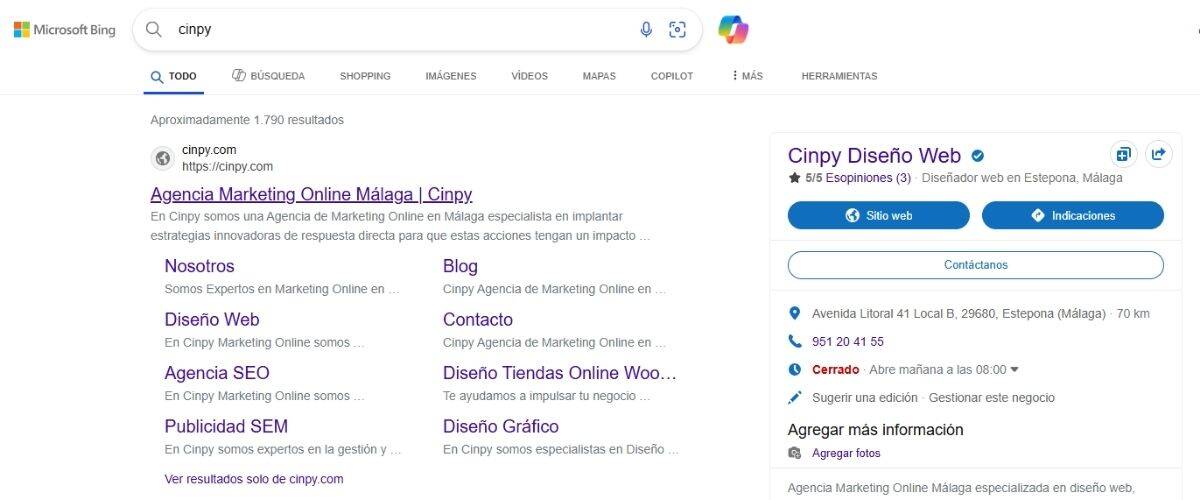Click the Agregar más información heading
The height and width of the screenshot is (500, 1200).
(x=876, y=430)
